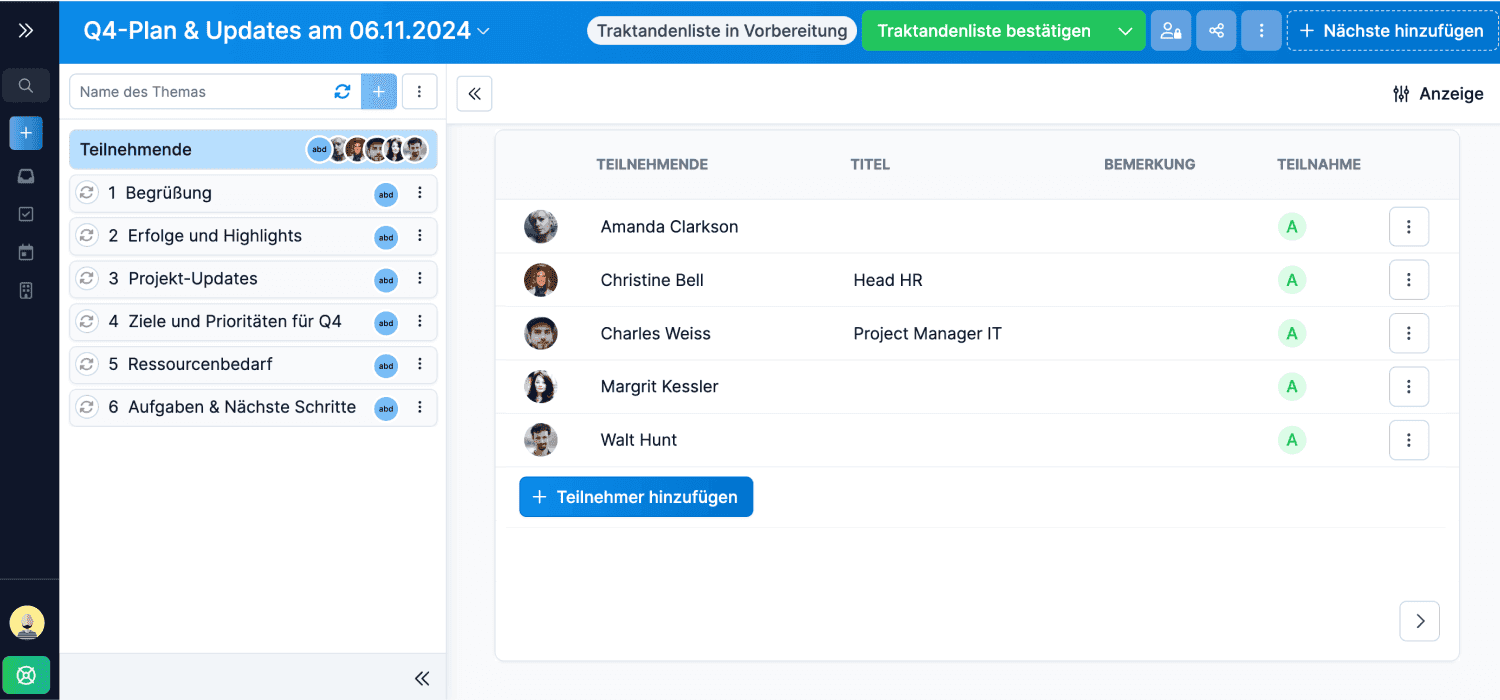
Task: Open the tasks checkmark icon in sidebar
Action: [26, 214]
